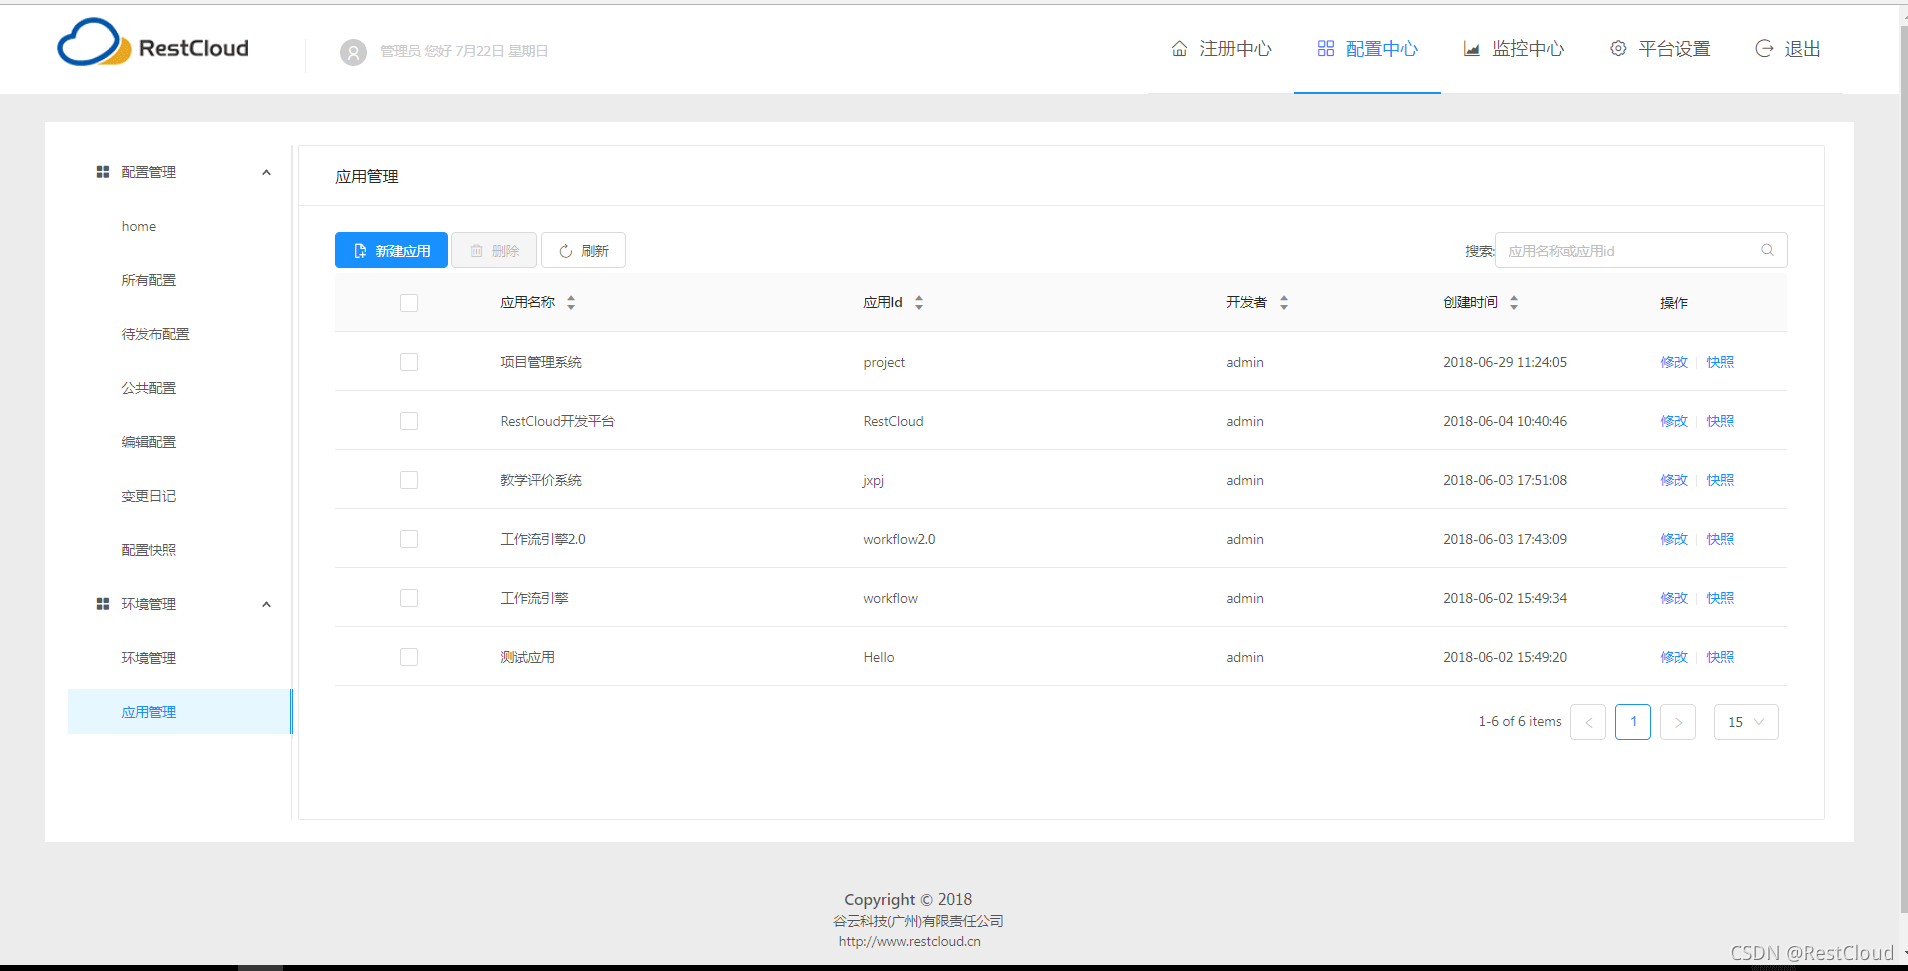Click the jxpj app id cell
This screenshot has width=1908, height=971.
(x=874, y=480)
